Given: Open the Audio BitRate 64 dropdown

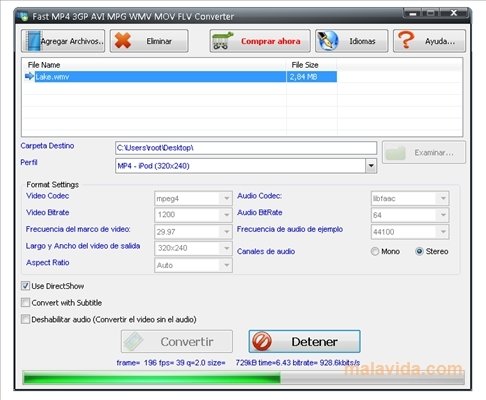Looking at the screenshot, I should (443, 215).
